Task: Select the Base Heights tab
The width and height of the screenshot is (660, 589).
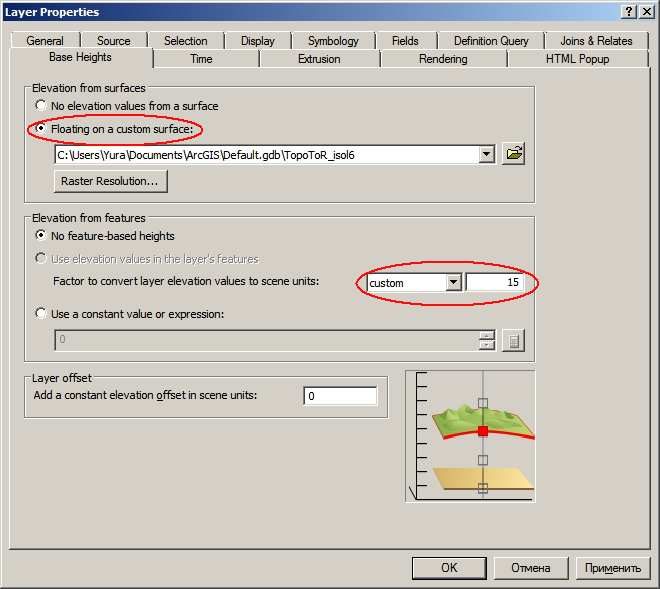Action: tap(80, 57)
